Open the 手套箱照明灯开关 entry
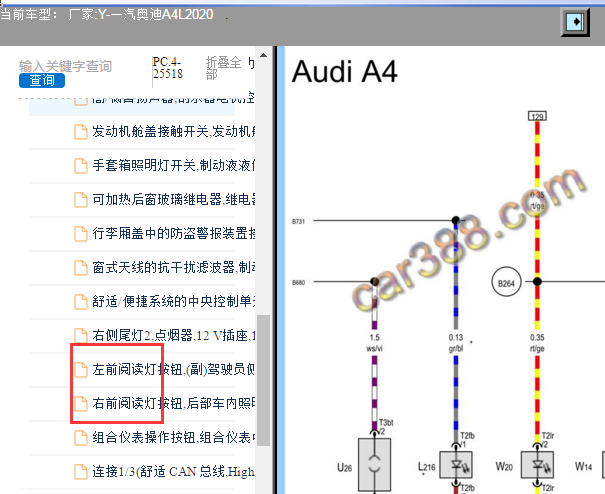605x494 pixels. pyautogui.click(x=174, y=166)
